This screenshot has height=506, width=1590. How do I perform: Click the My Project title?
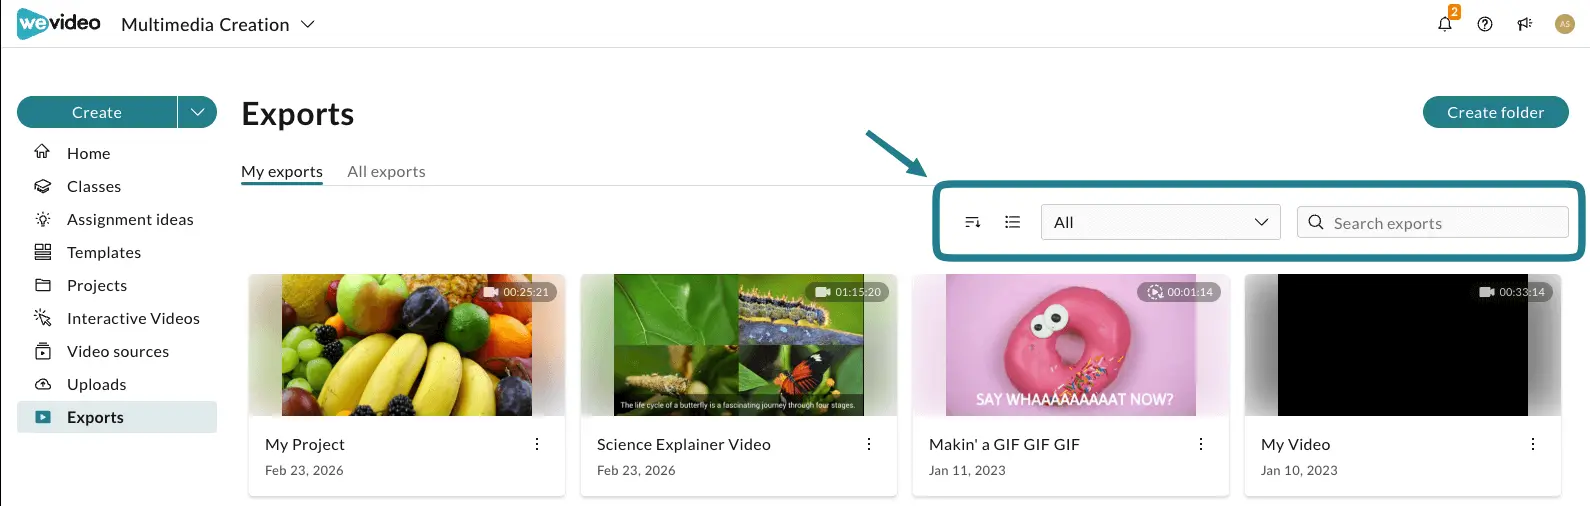(305, 444)
